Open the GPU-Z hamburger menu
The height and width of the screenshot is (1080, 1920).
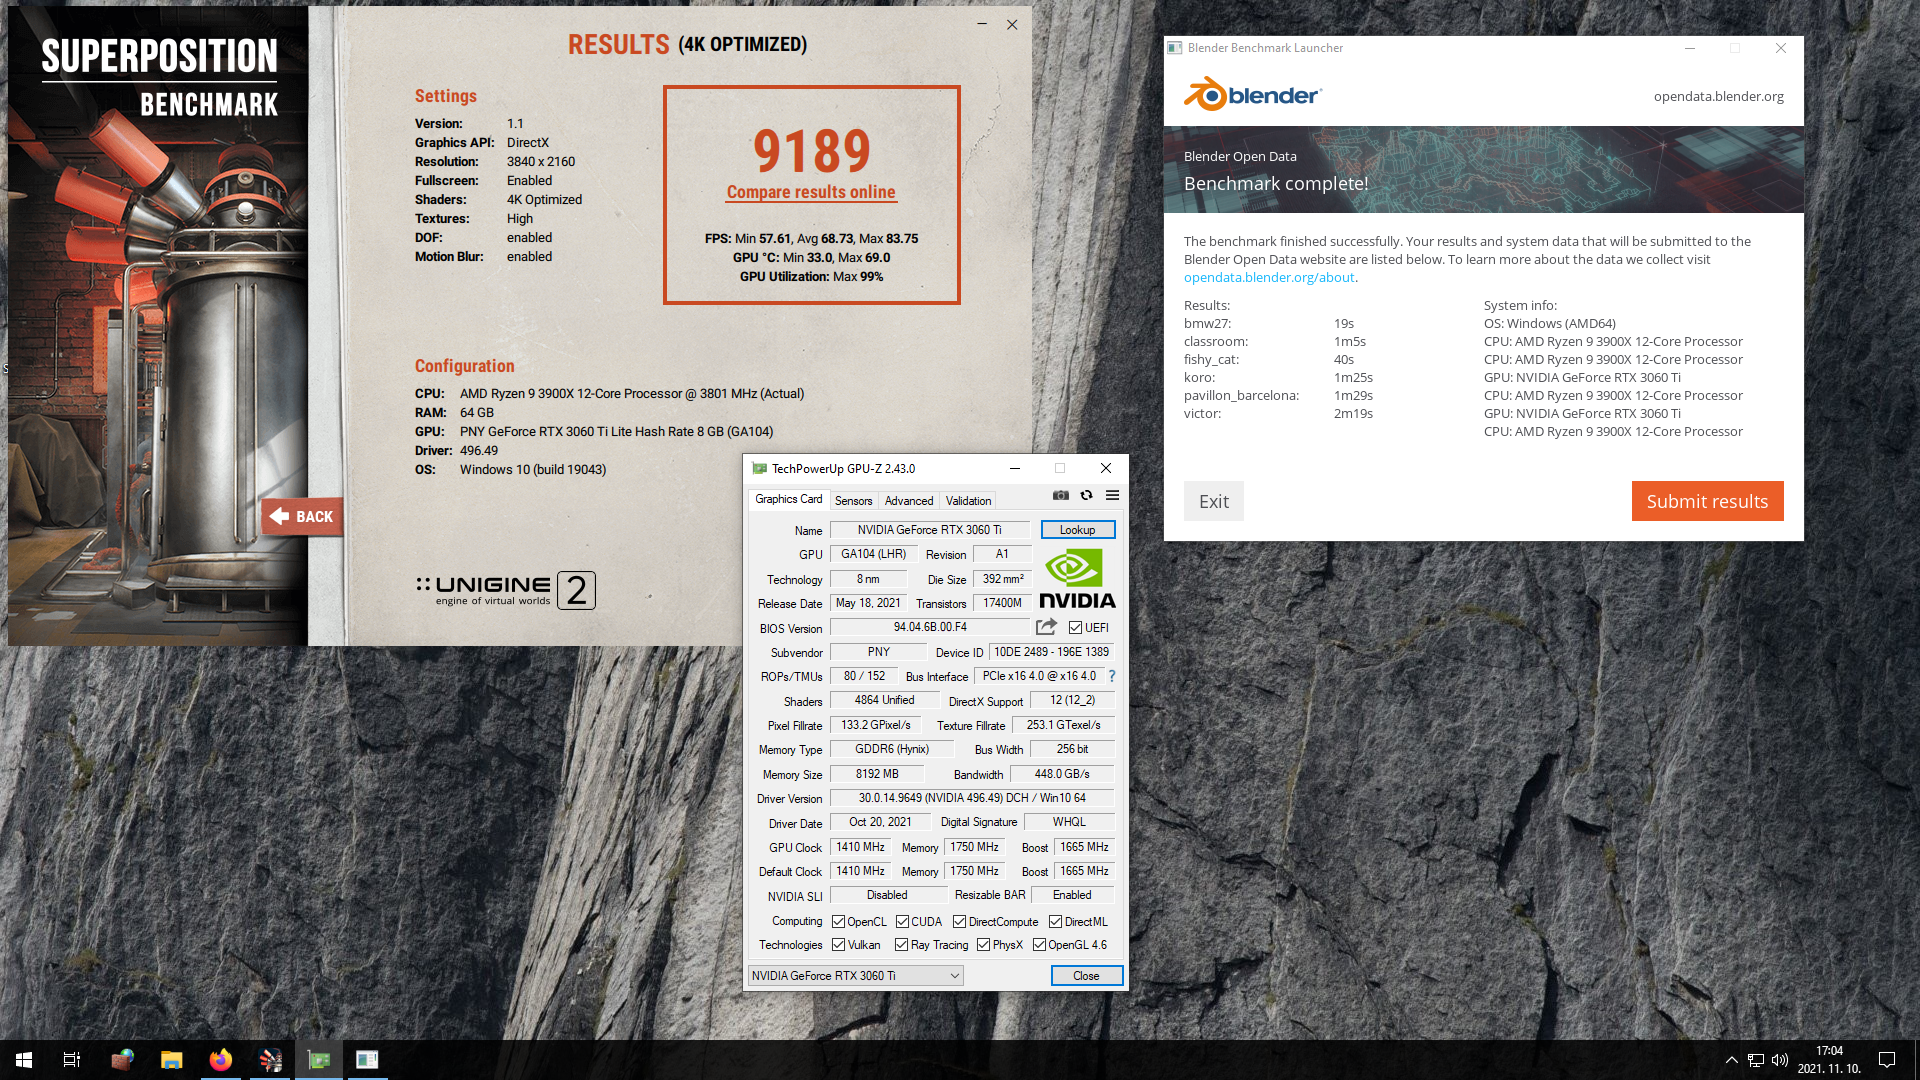coord(1112,495)
